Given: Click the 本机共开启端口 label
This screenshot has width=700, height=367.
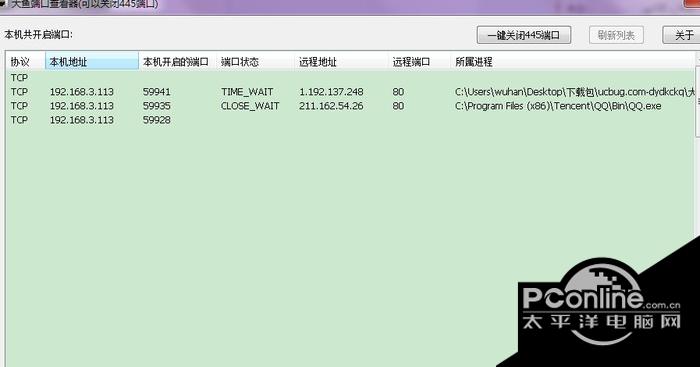Looking at the screenshot, I should tap(38, 34).
